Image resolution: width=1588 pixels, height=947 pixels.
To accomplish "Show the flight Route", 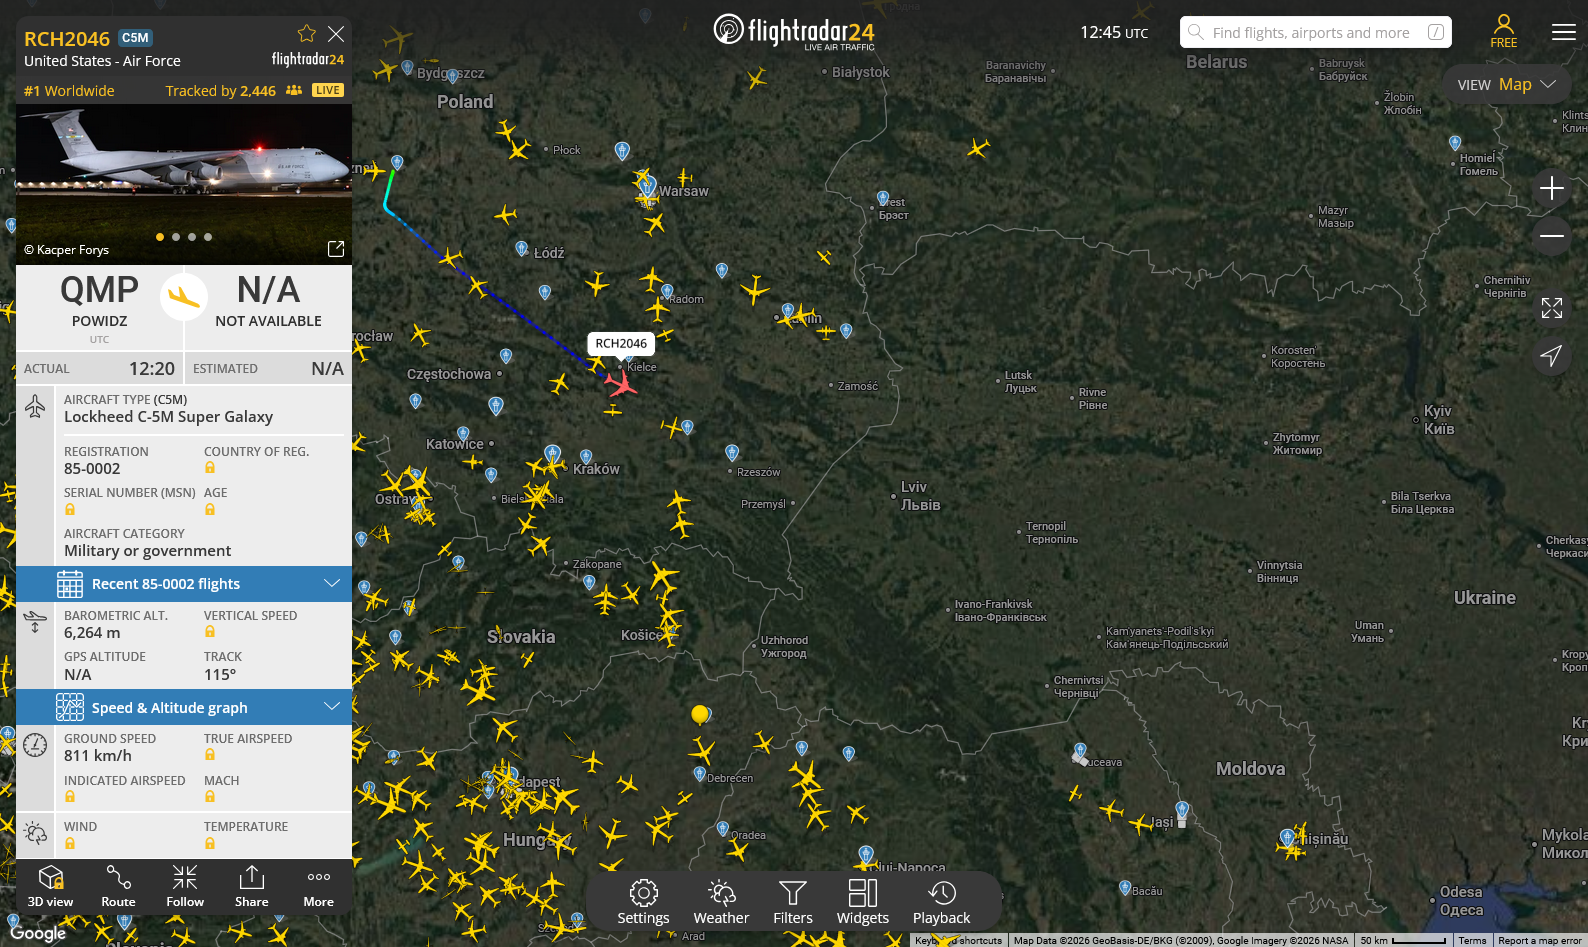I will (118, 887).
